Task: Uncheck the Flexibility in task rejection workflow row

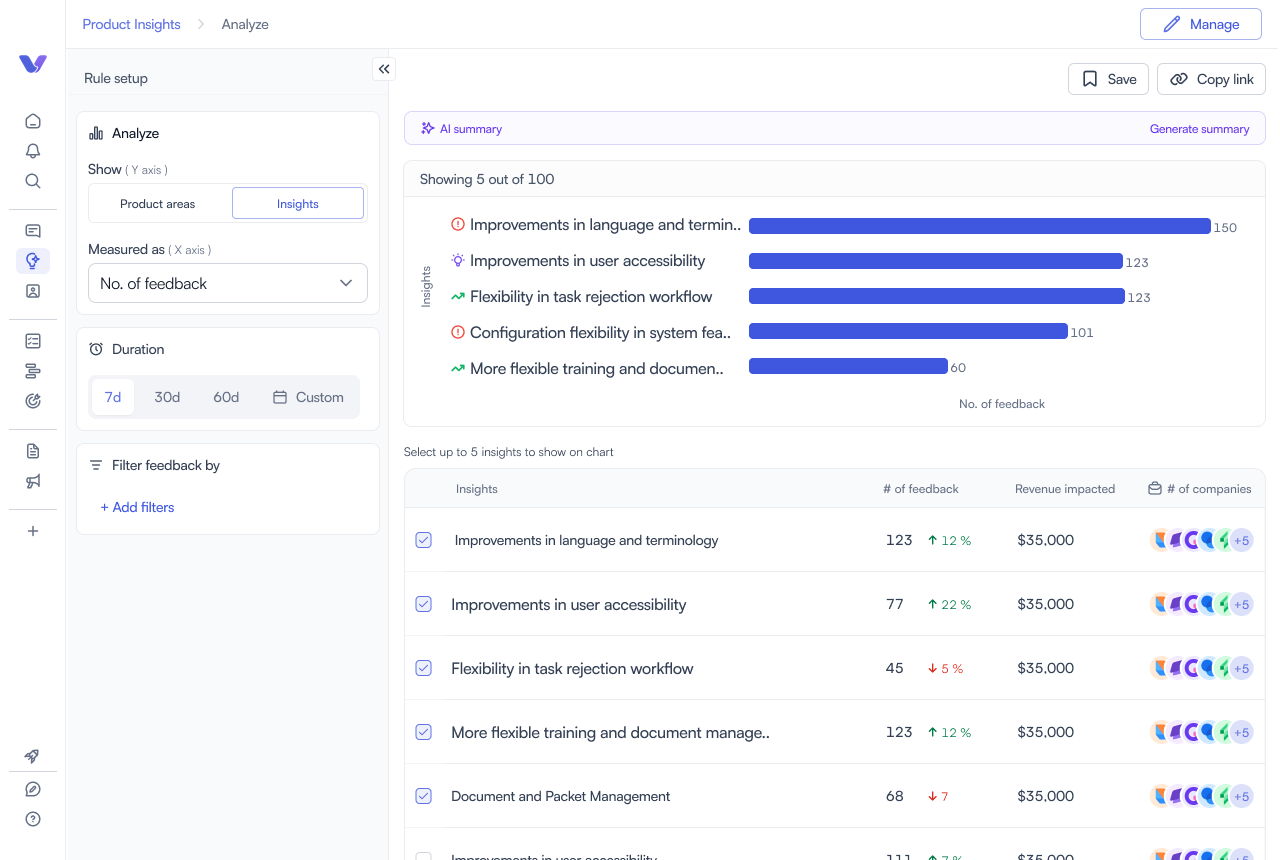Action: (424, 668)
